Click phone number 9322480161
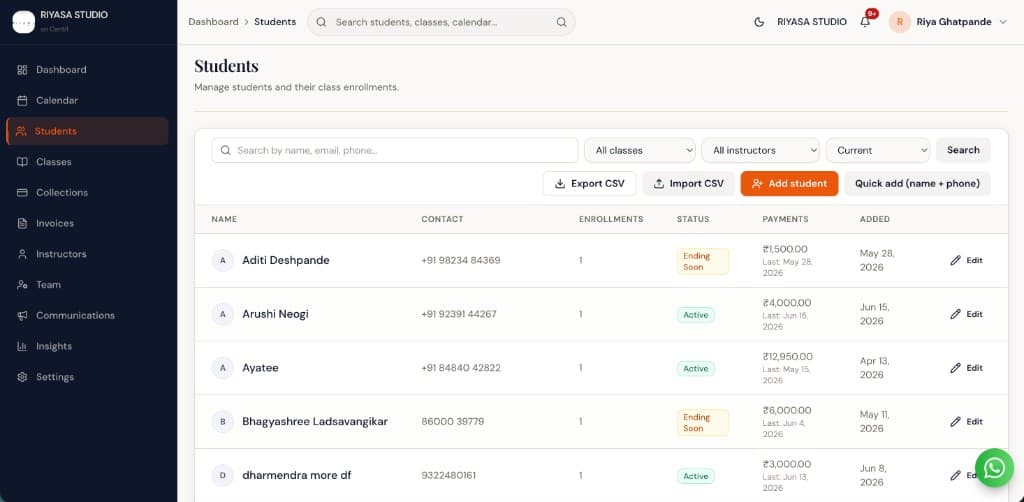Screen dimensions: 1024x502 coord(449,475)
